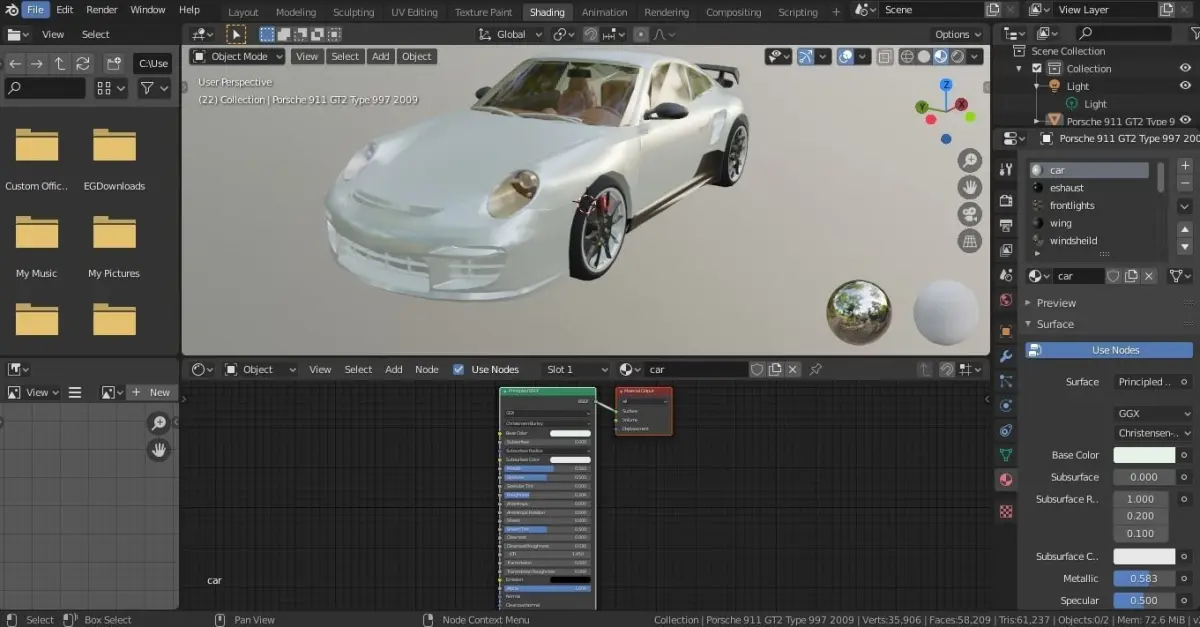Viewport: 1200px width, 627px height.
Task: Unlink the car material in Properties panel
Action: coord(1149,276)
